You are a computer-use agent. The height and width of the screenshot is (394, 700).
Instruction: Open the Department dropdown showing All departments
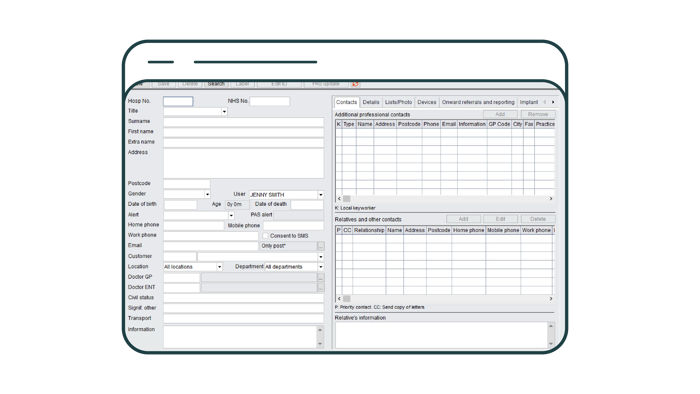pos(321,267)
